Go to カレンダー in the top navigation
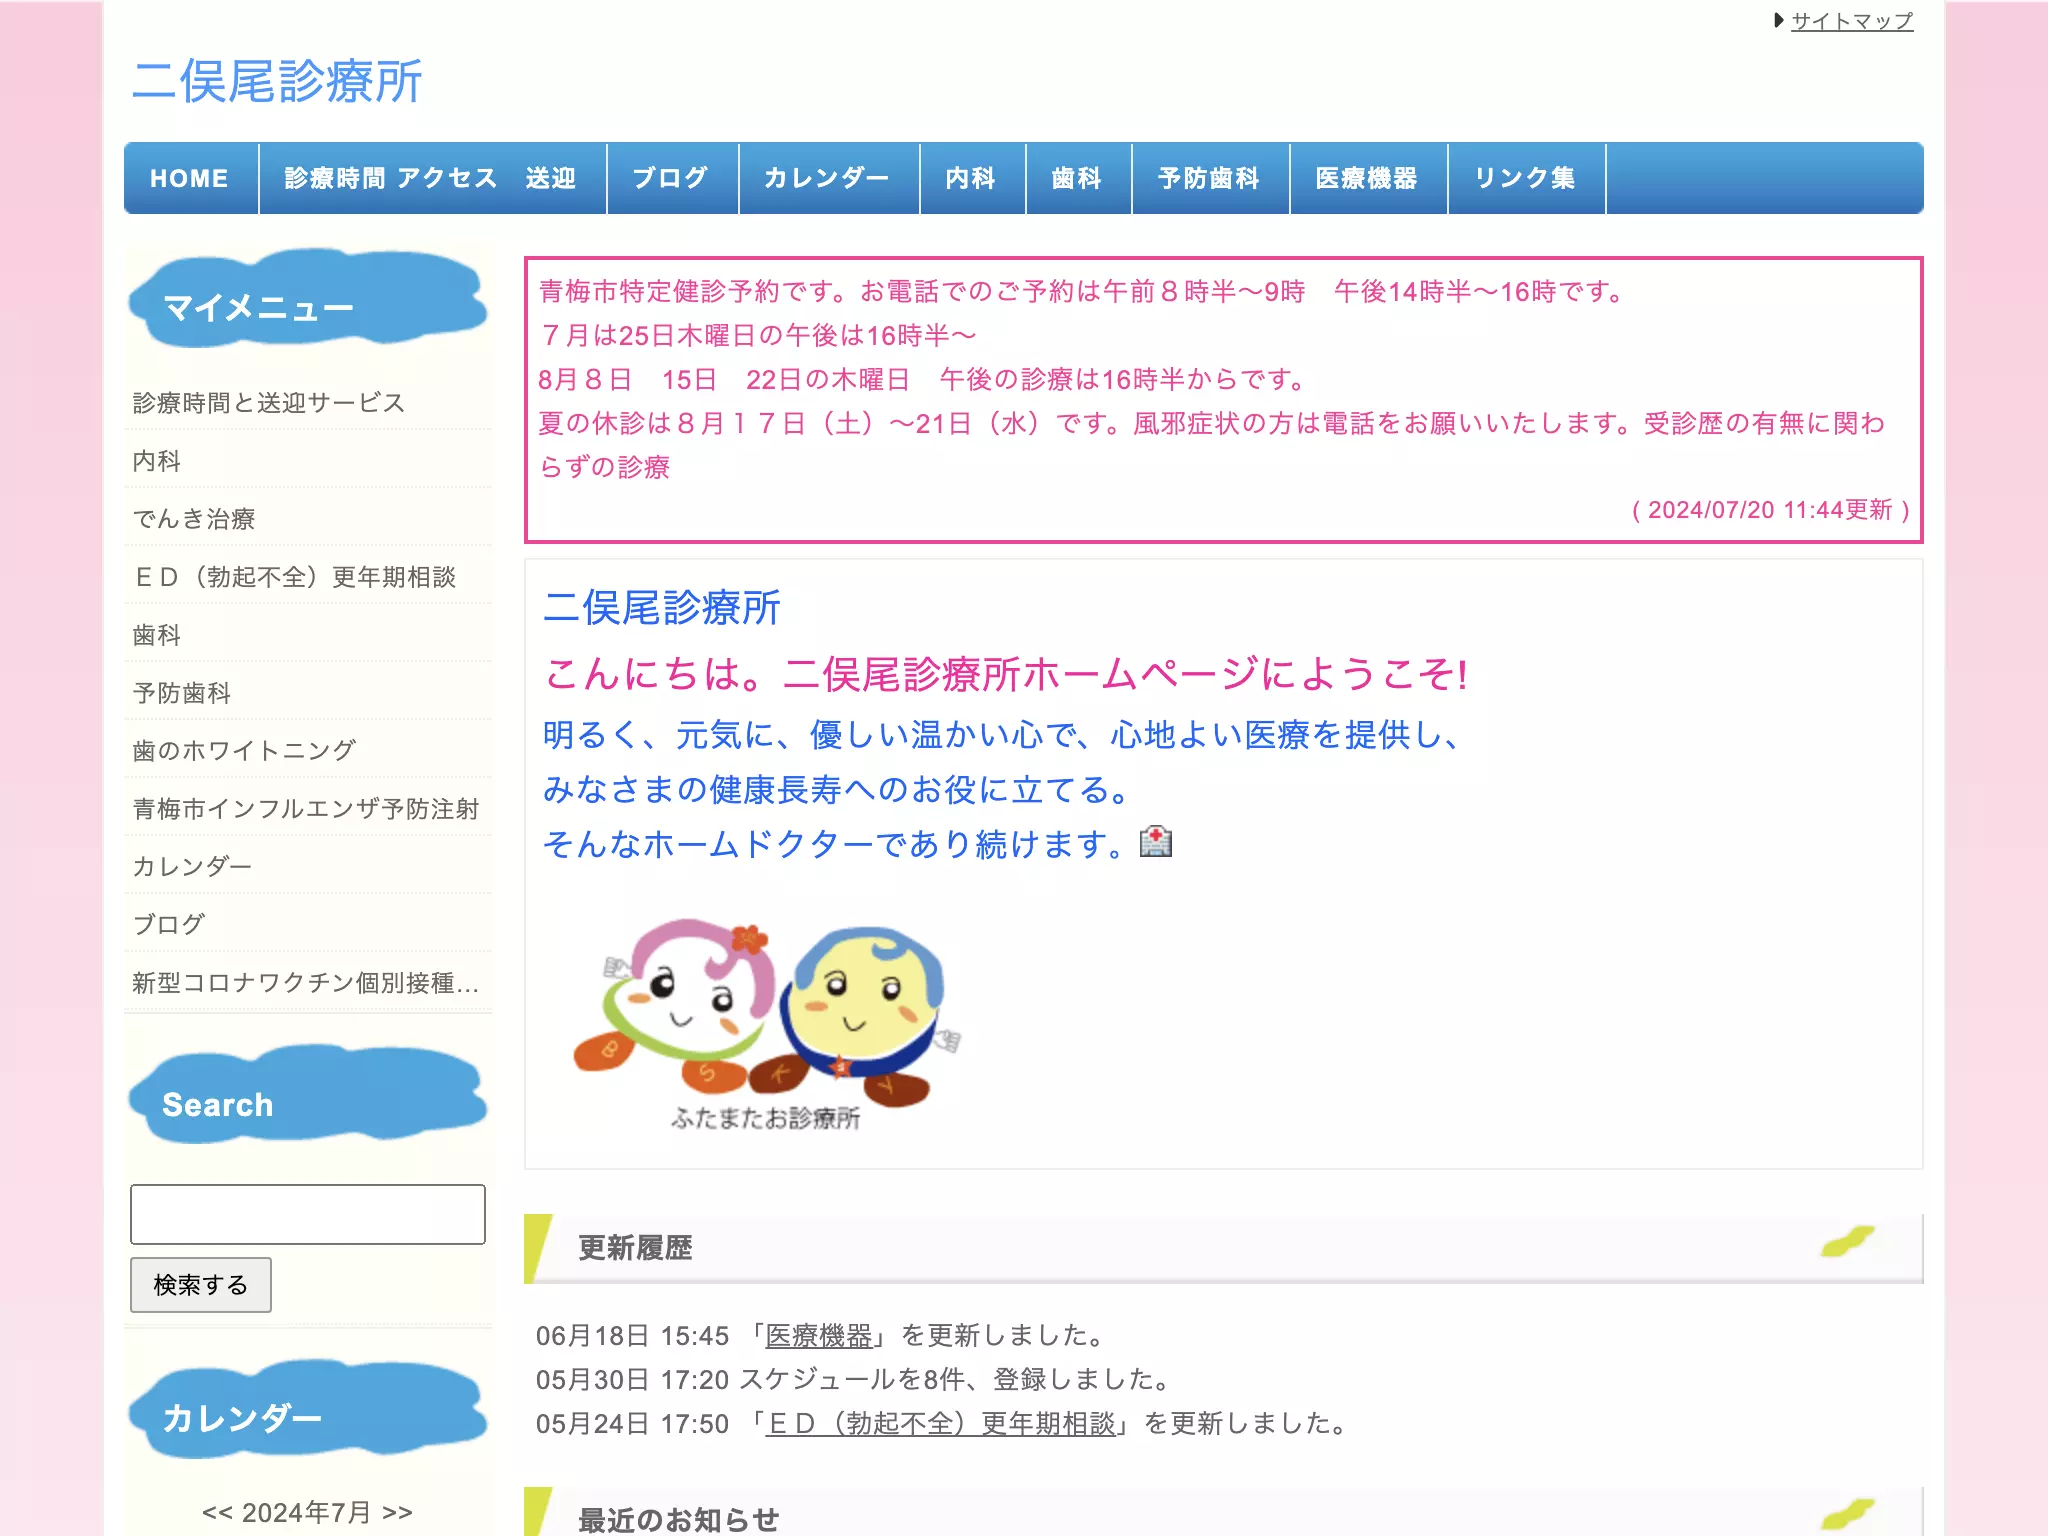Image resolution: width=2048 pixels, height=1536 pixels. tap(828, 178)
